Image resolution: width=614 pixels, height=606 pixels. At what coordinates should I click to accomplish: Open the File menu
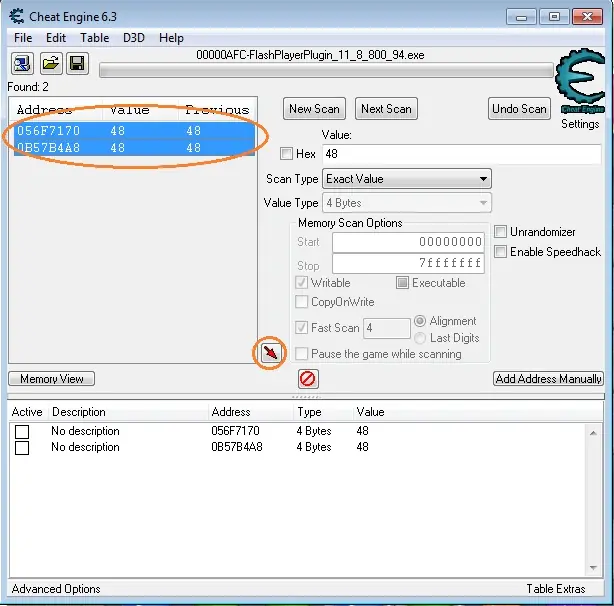(23, 38)
